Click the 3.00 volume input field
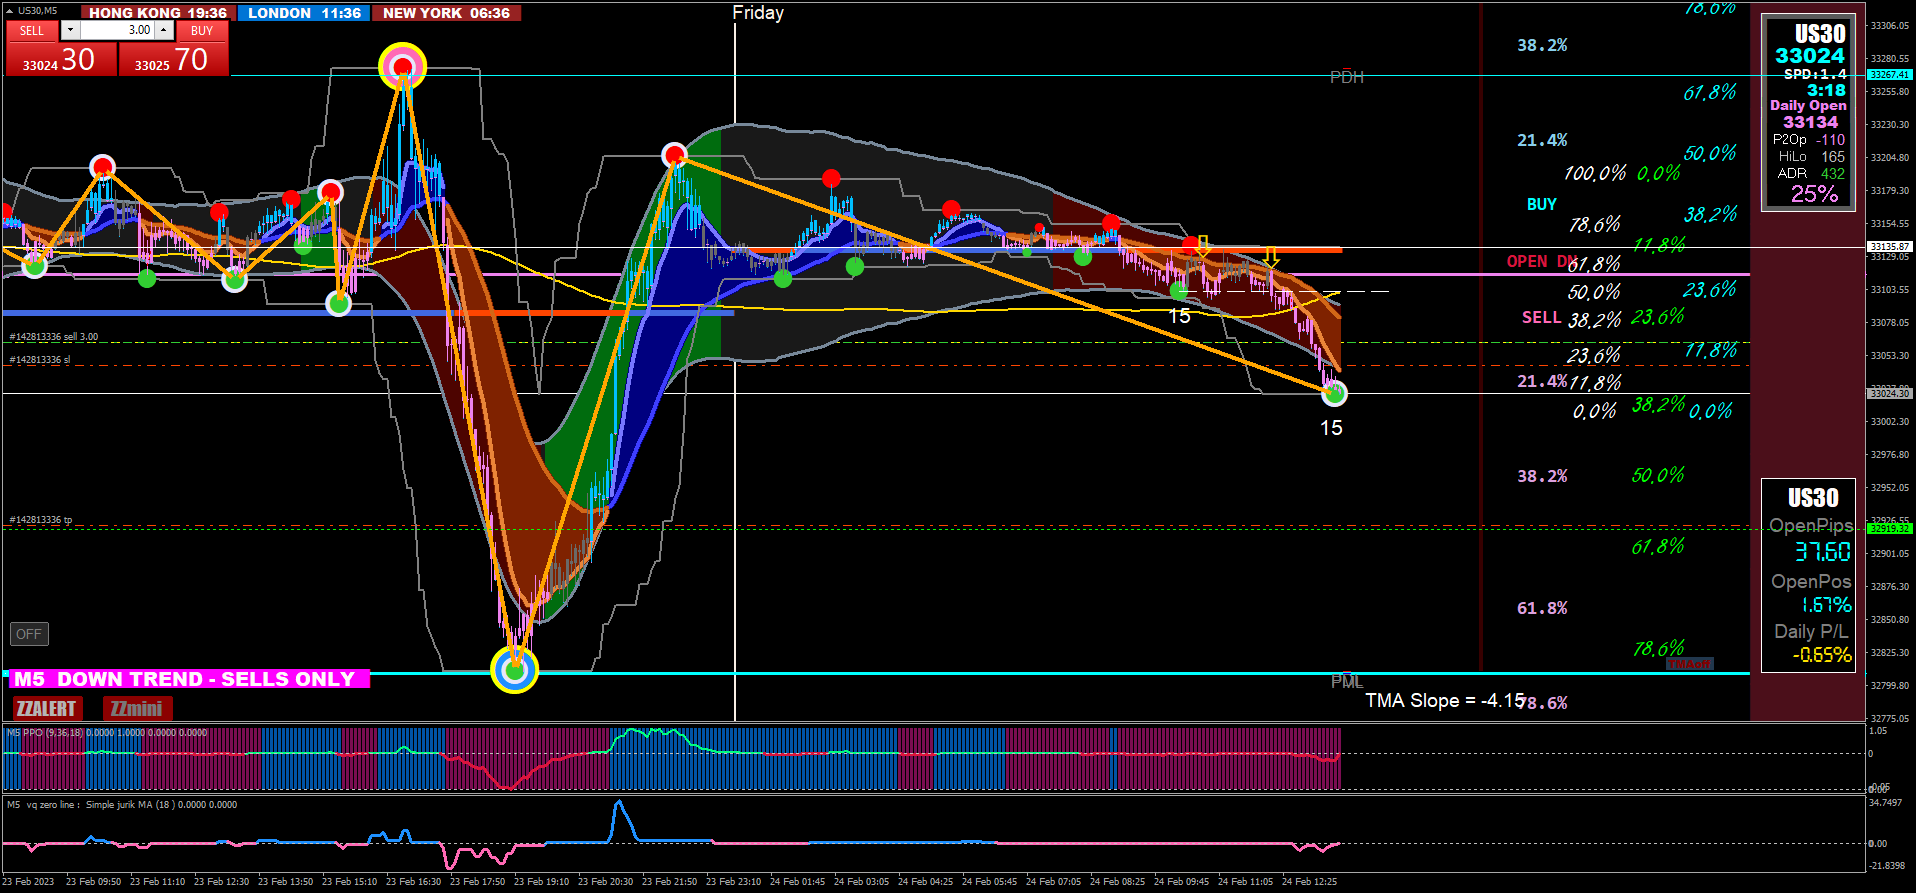Image resolution: width=1916 pixels, height=893 pixels. (x=116, y=30)
